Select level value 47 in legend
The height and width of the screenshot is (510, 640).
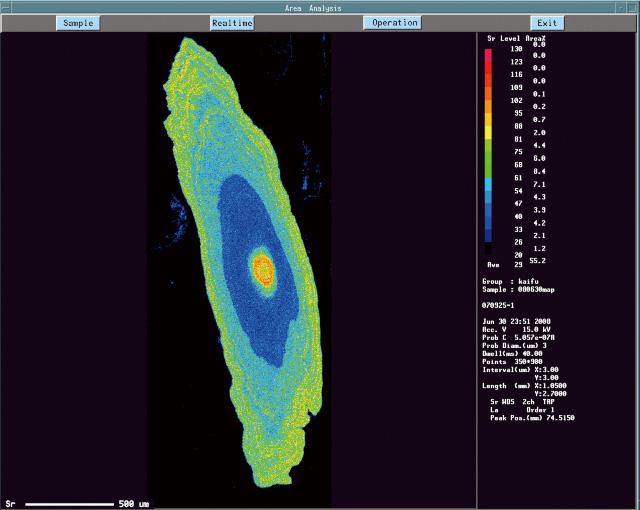pyautogui.click(x=518, y=204)
